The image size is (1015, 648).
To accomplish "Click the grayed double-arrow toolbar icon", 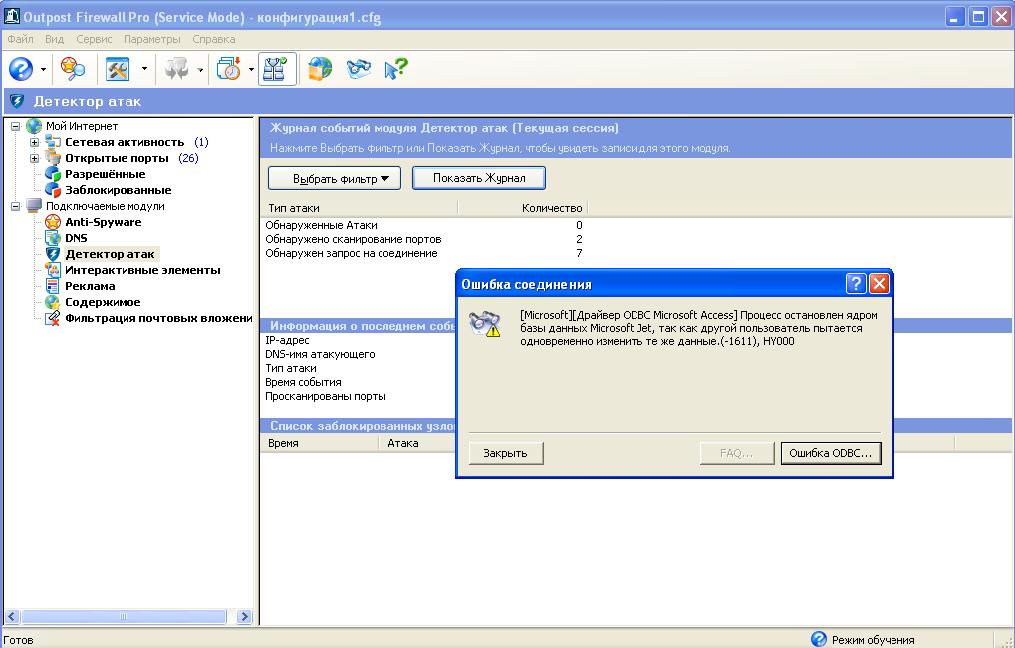I will pos(176,69).
